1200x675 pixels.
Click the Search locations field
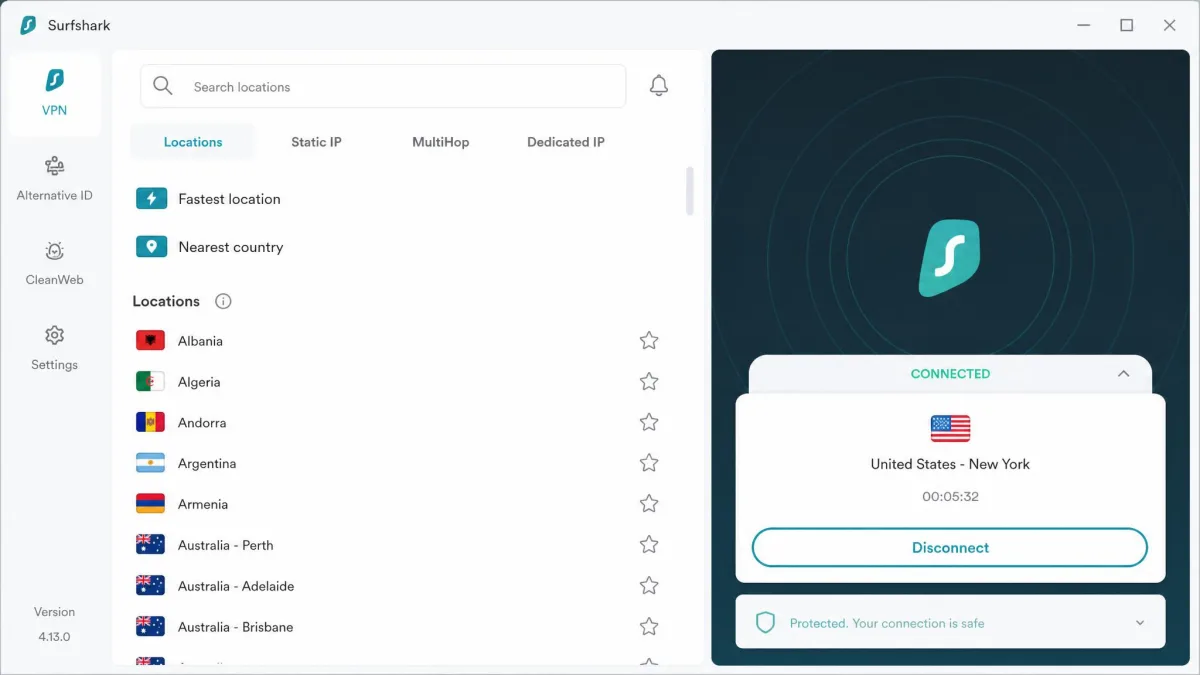(x=383, y=87)
